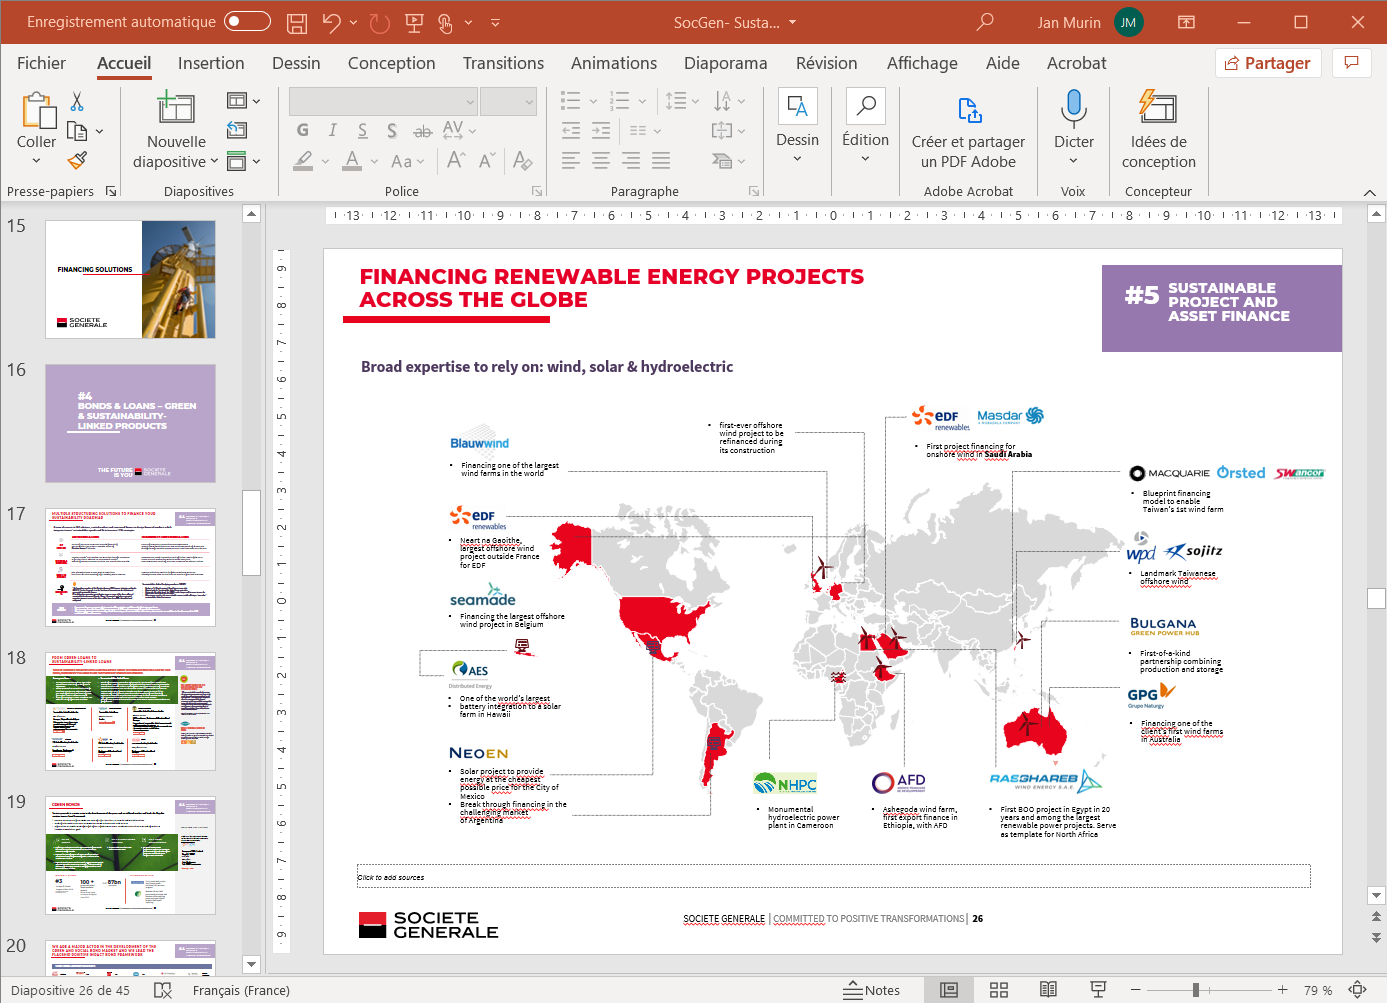Open the font size combo box
1387x1003 pixels.
coord(509,101)
